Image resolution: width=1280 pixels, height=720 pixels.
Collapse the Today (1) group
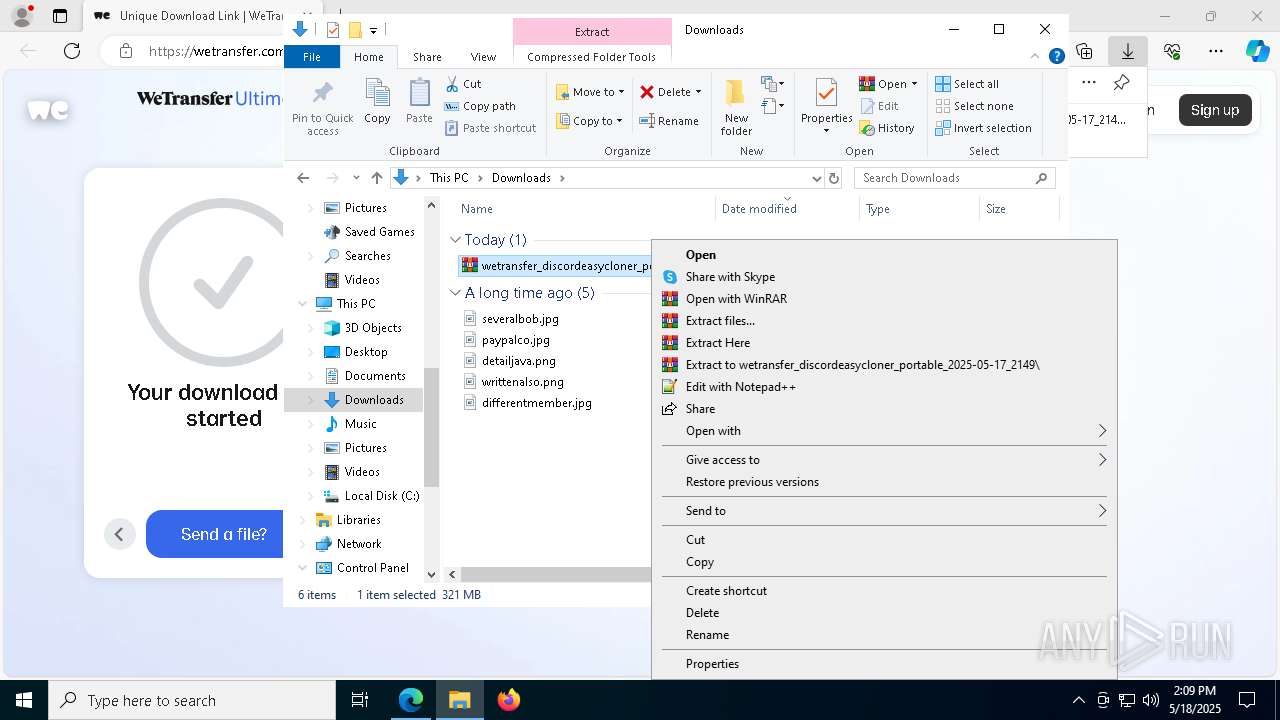click(455, 240)
